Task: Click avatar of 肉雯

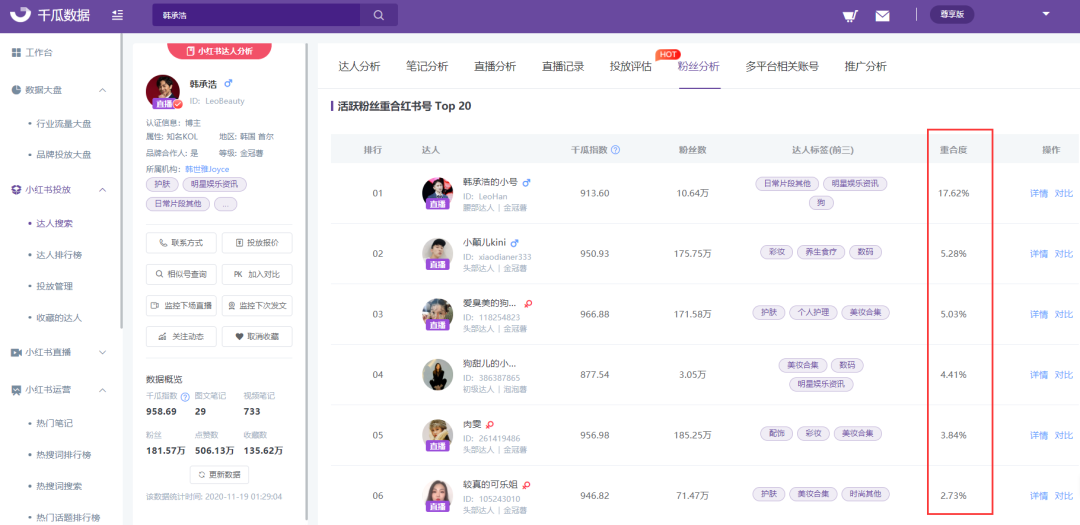Action: (437, 435)
